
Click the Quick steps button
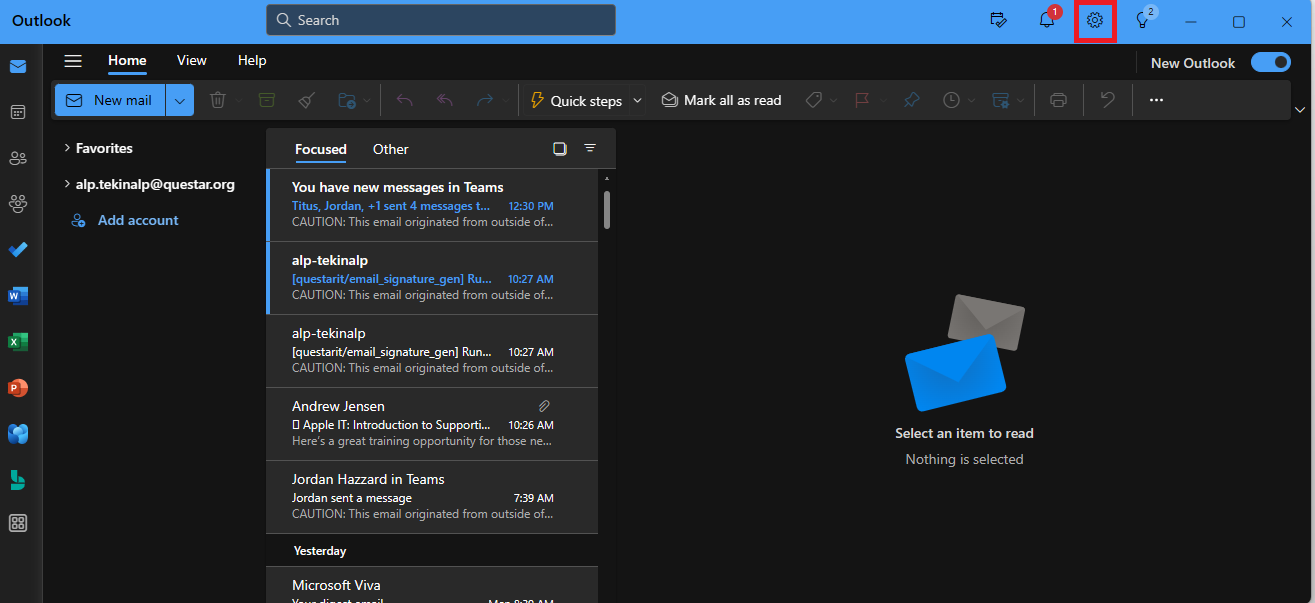click(x=576, y=100)
